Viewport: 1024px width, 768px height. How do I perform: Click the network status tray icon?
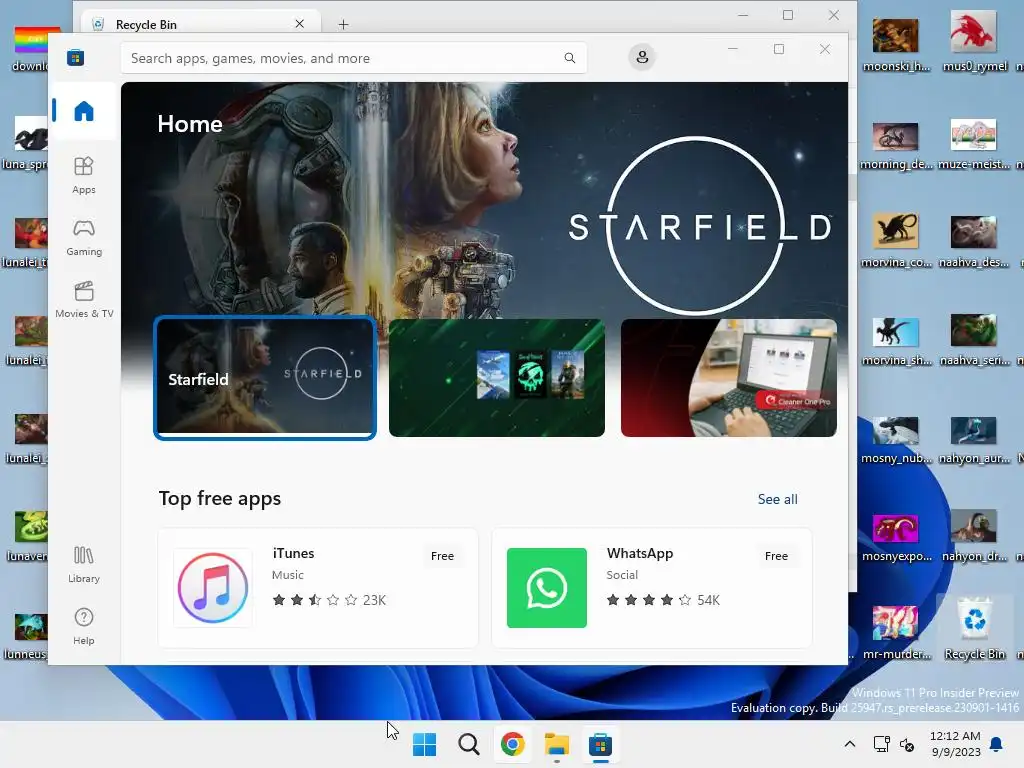coord(882,744)
